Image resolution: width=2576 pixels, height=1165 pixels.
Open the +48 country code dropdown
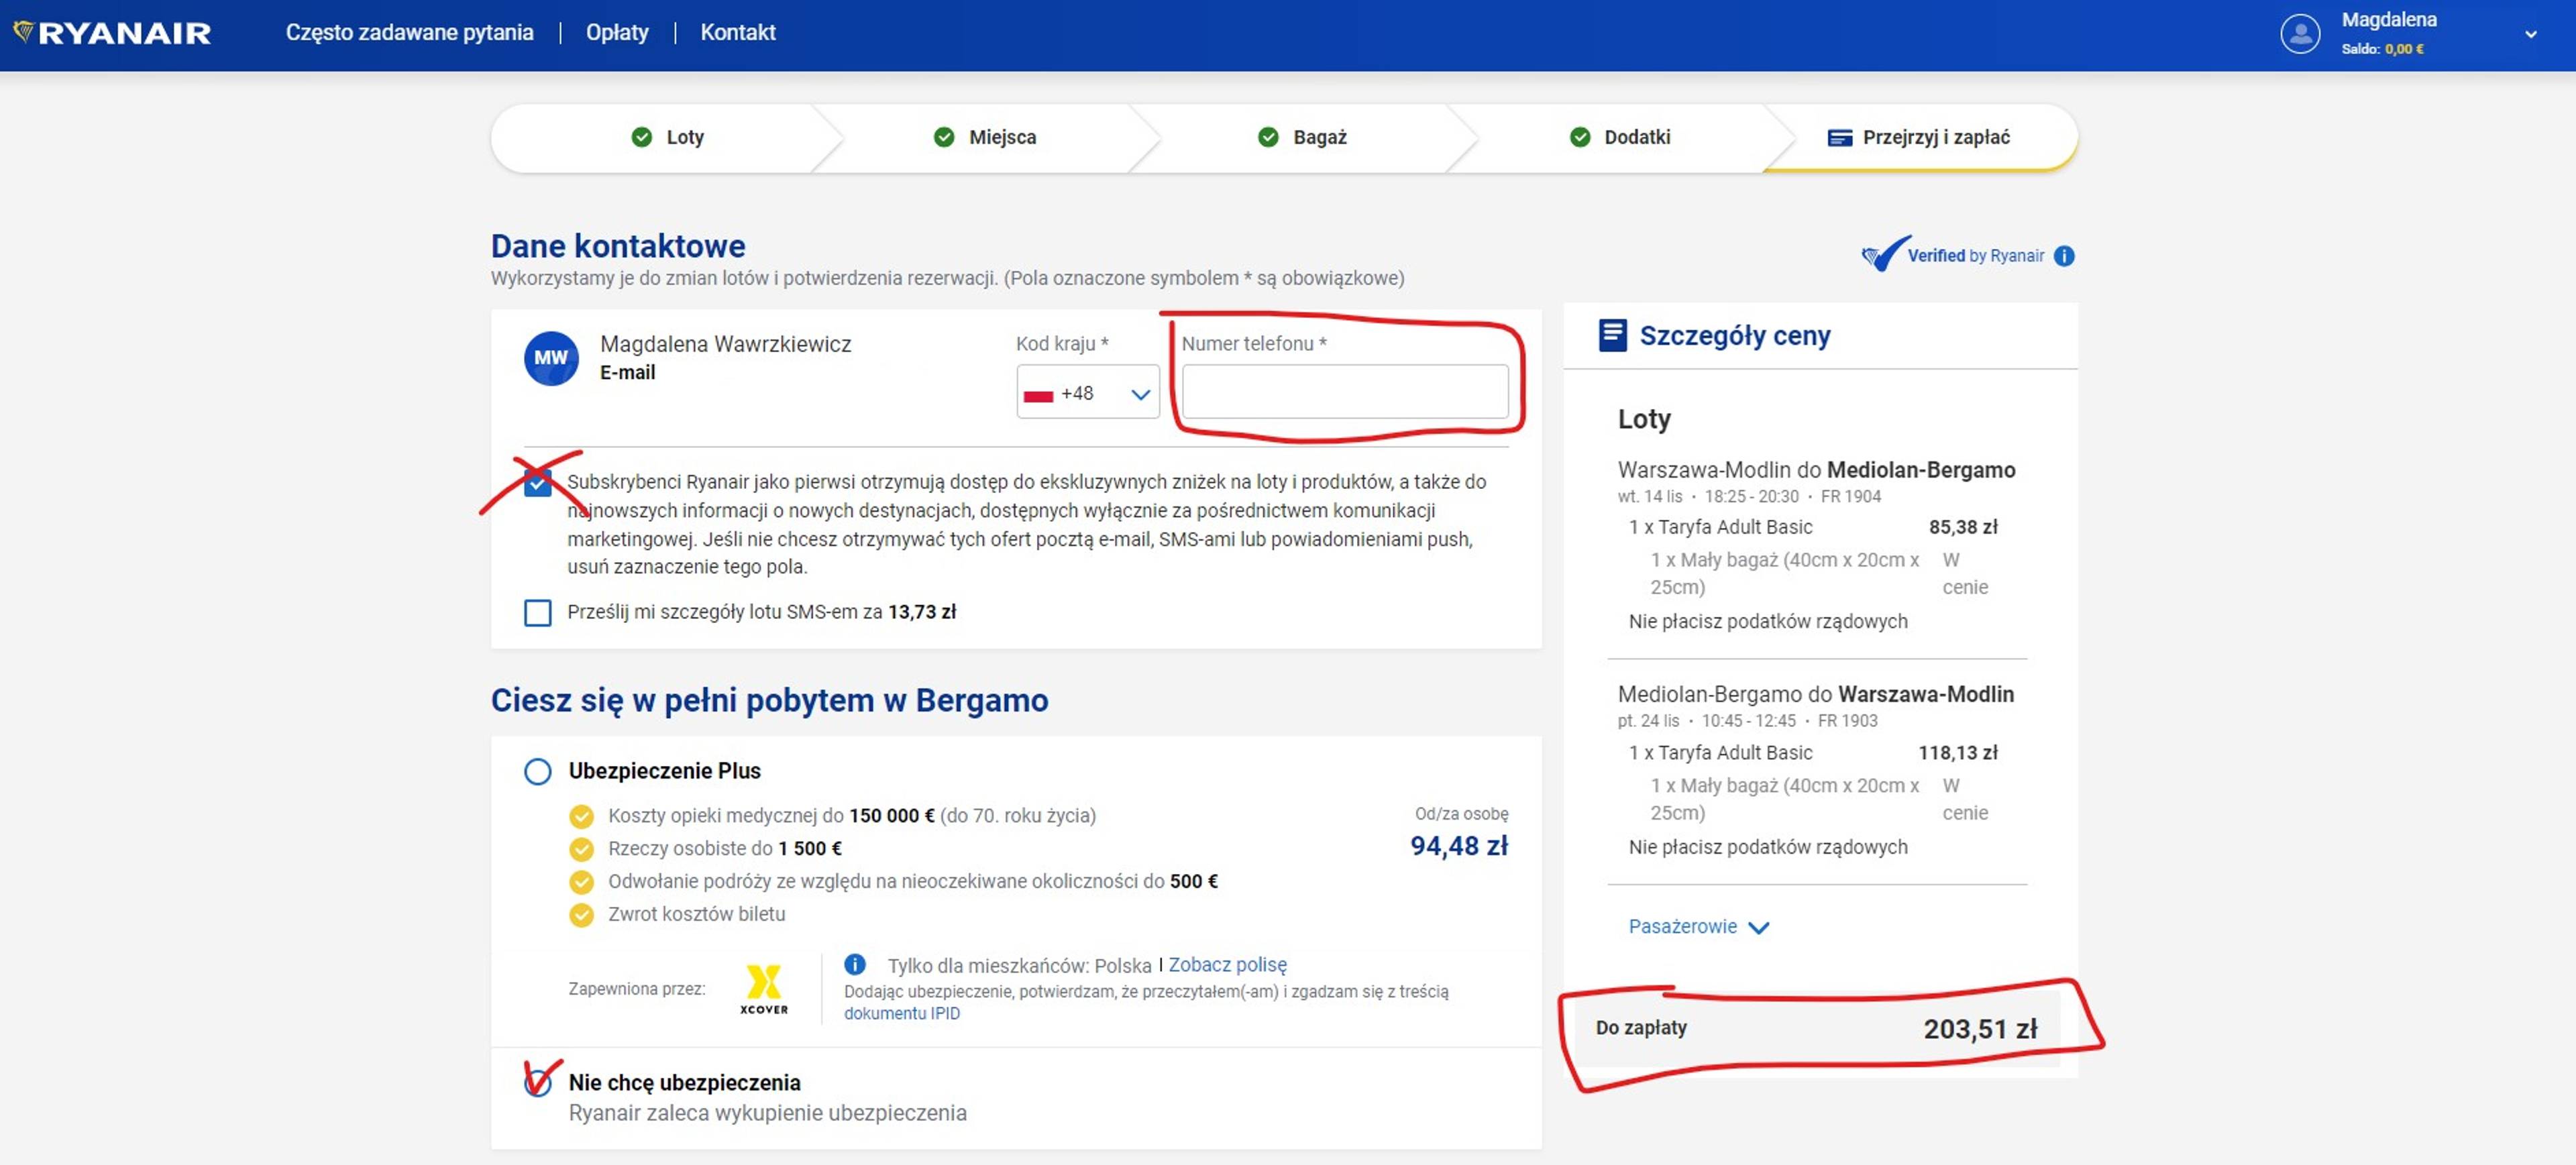(1087, 393)
